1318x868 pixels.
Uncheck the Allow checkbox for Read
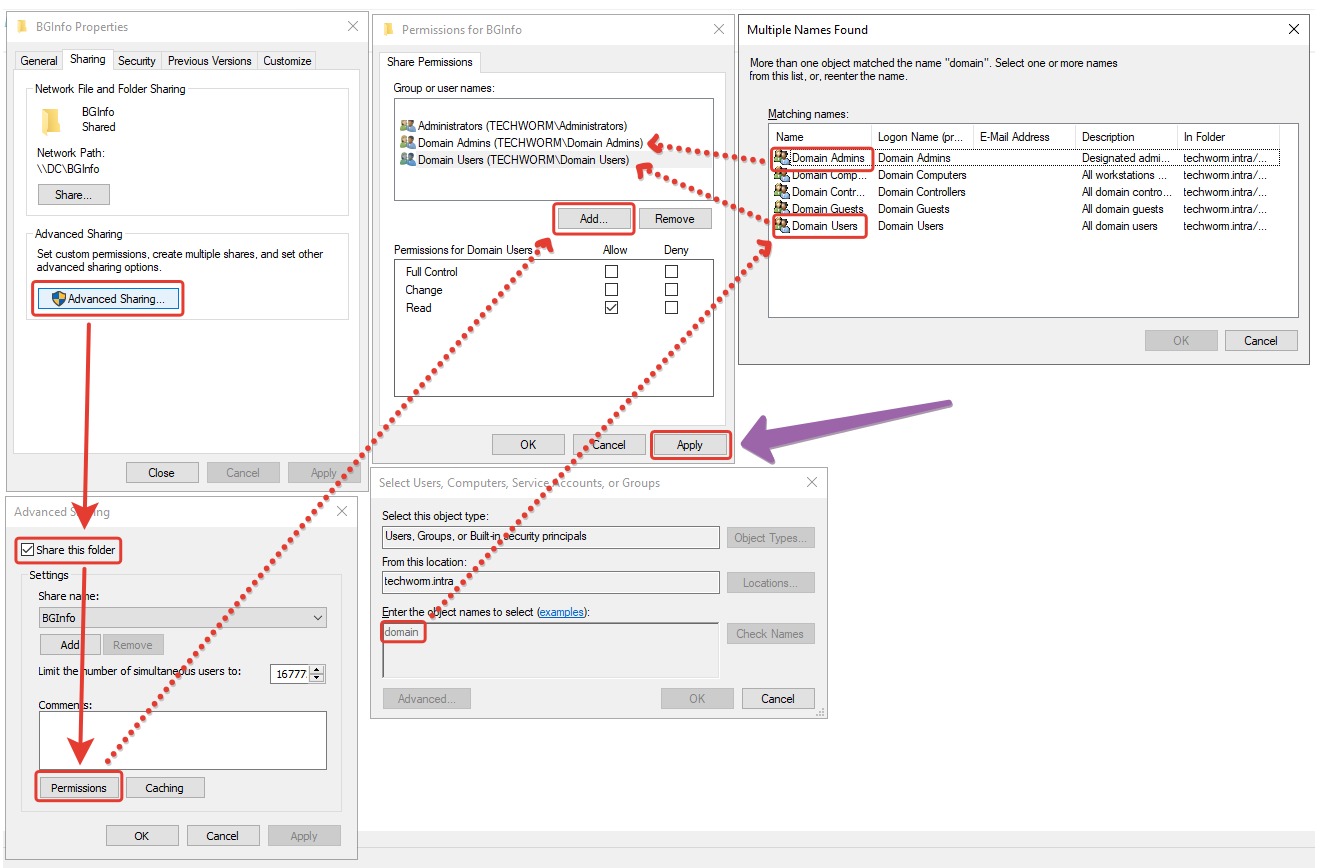pyautogui.click(x=611, y=308)
